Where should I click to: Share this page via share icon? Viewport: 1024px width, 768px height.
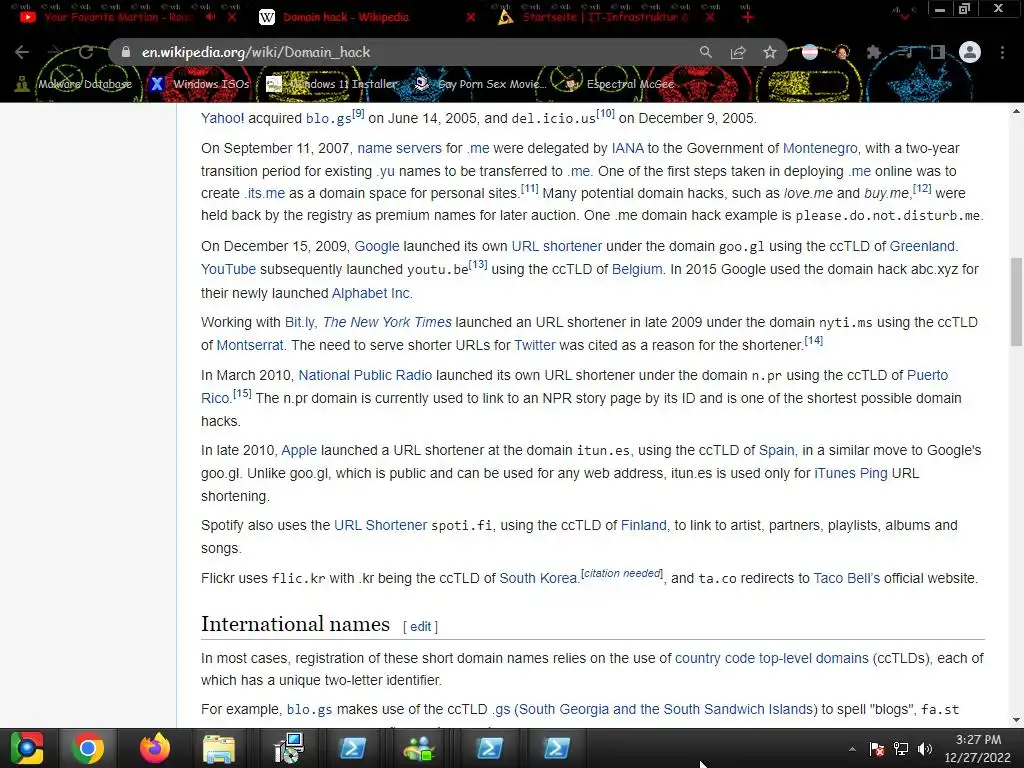(x=738, y=52)
